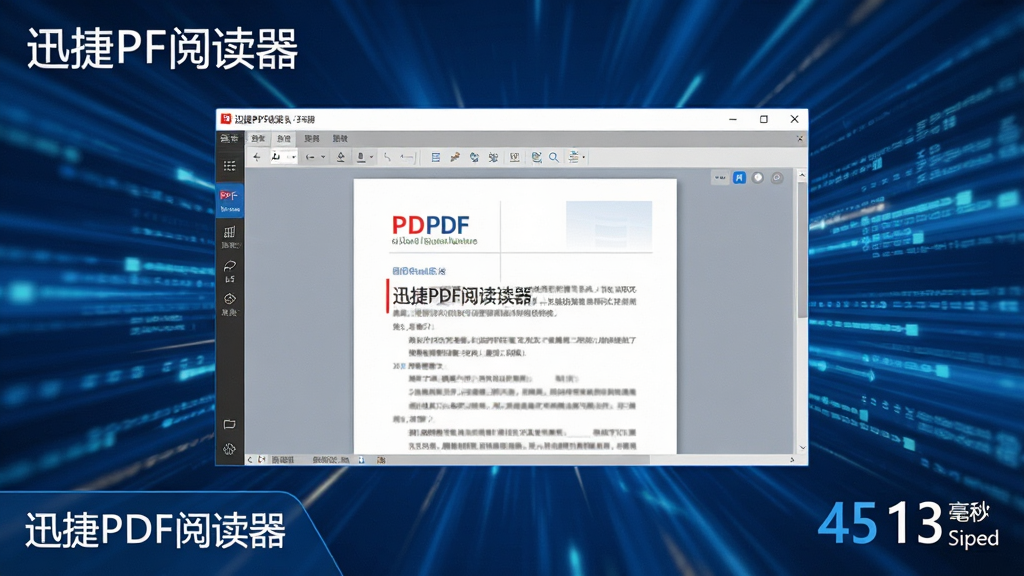Image resolution: width=1024 pixels, height=576 pixels.
Task: Select the highlighted active ribbon tab
Action: tap(283, 138)
